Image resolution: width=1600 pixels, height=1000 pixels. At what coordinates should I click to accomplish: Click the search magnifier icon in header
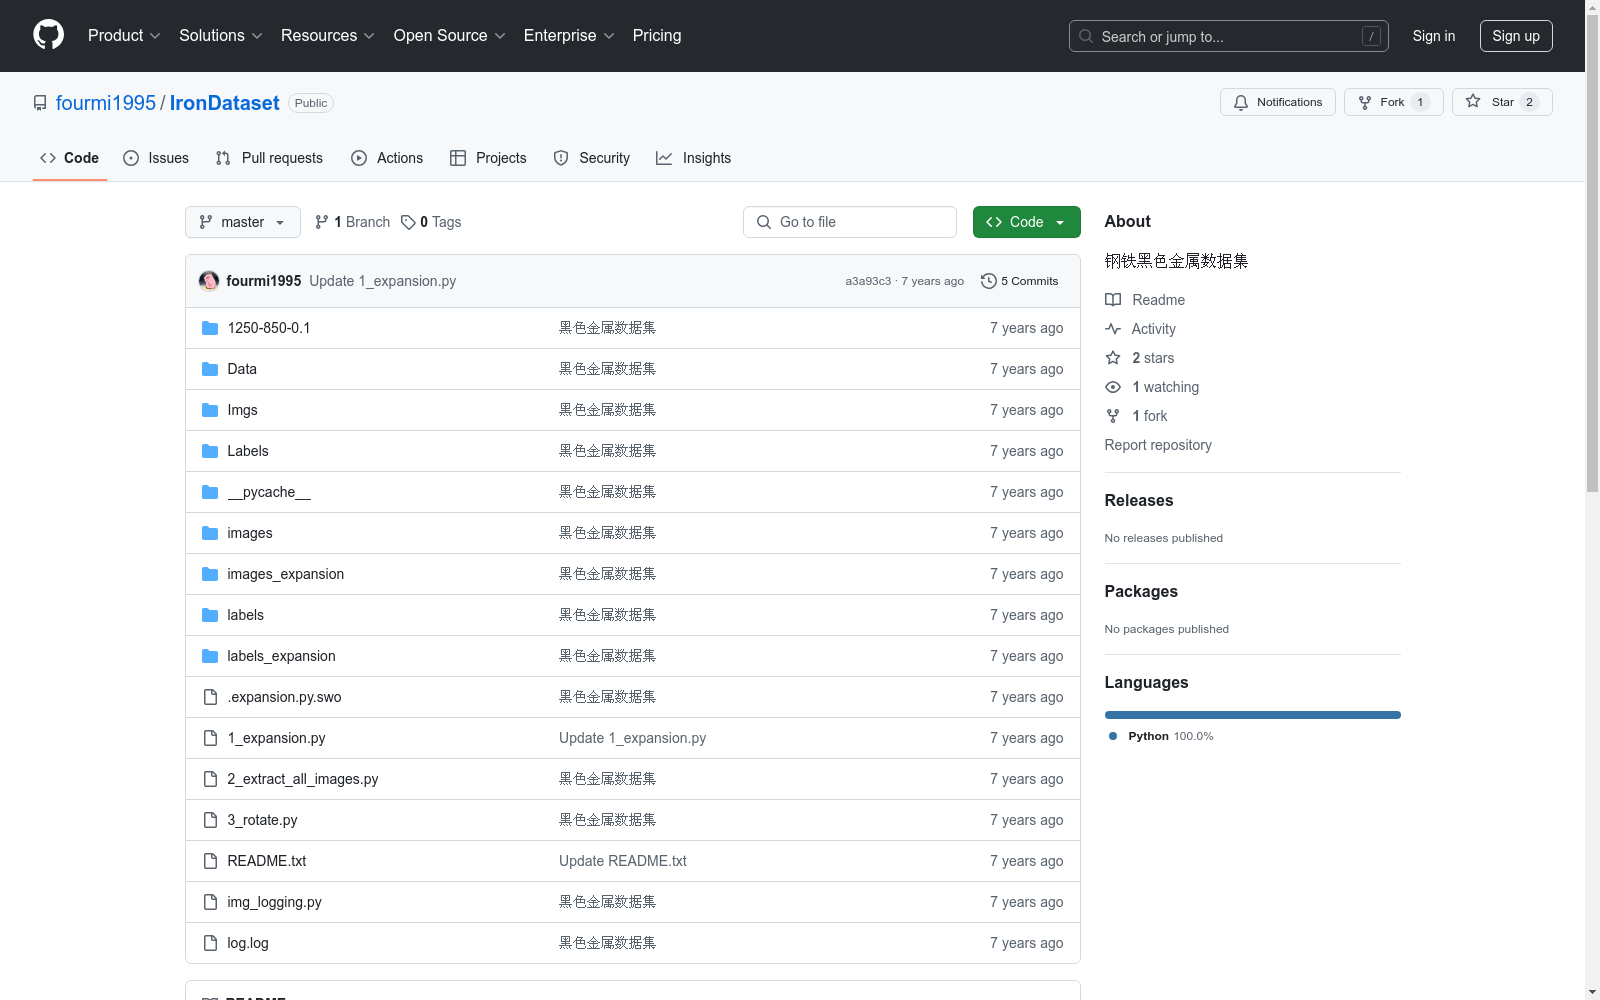point(1086,36)
